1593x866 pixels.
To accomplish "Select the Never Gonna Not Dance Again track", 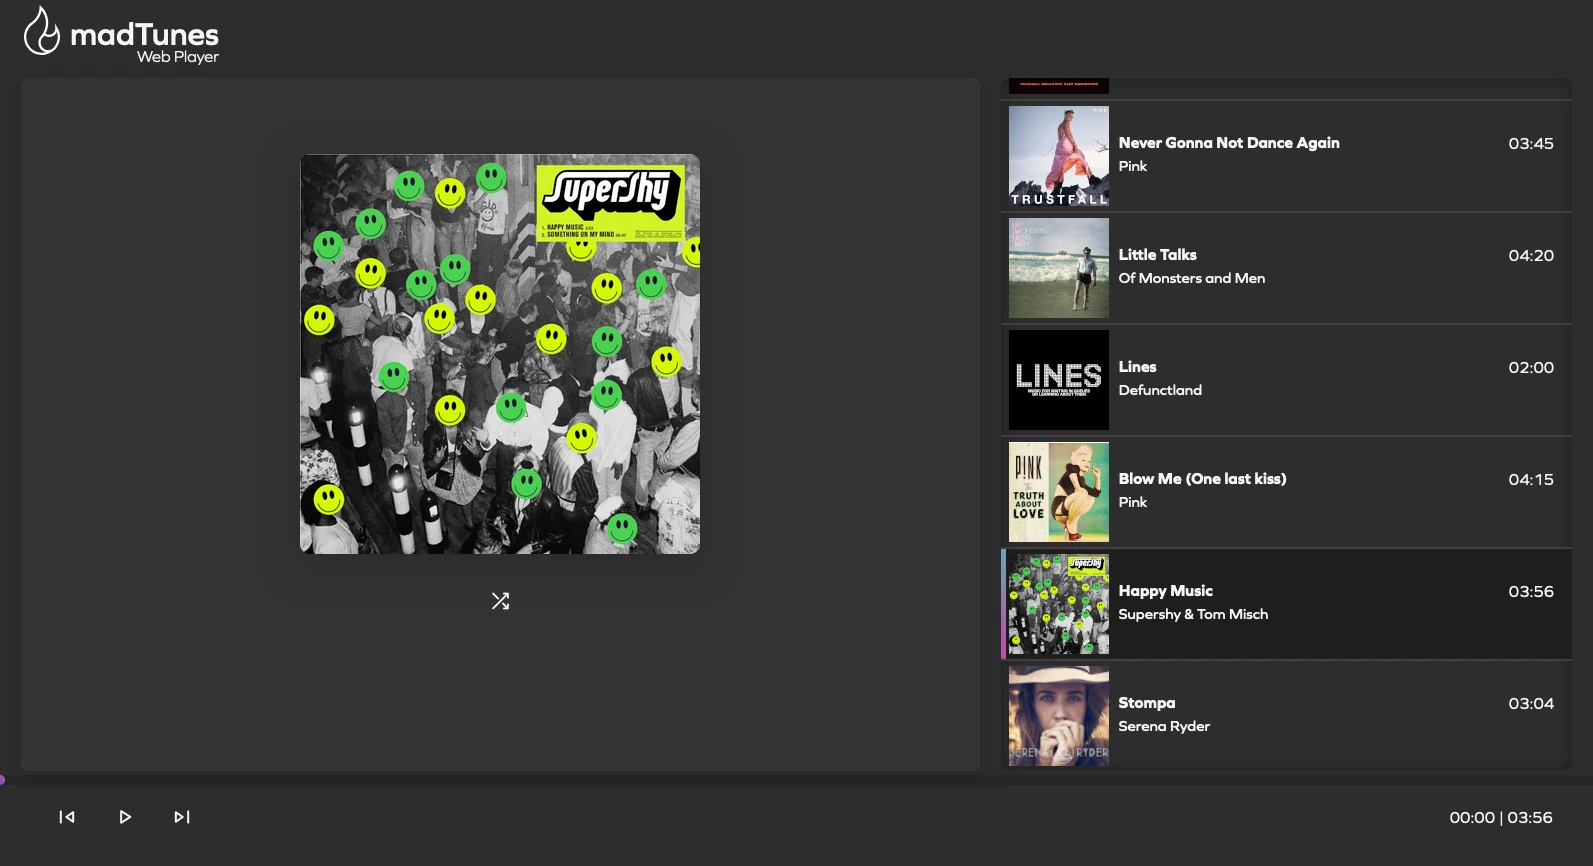I will pyautogui.click(x=1286, y=156).
